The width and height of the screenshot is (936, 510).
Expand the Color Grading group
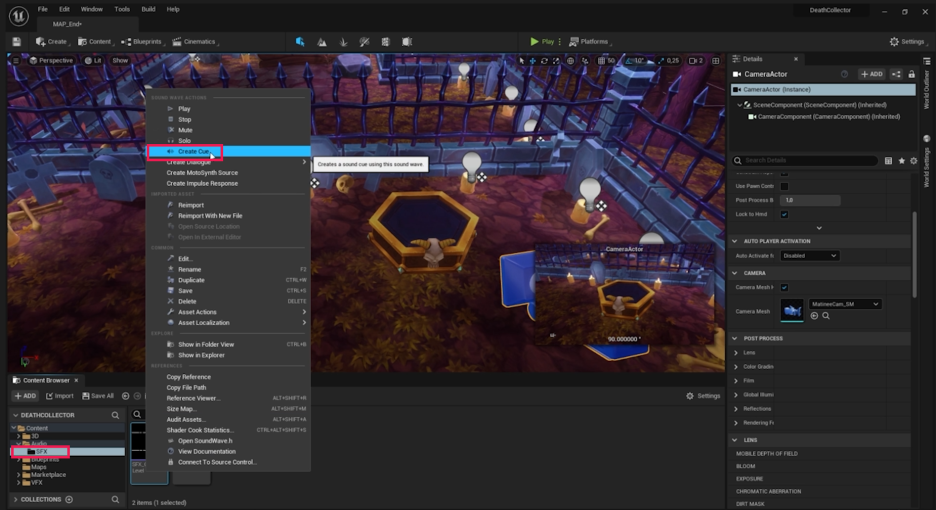[736, 367]
